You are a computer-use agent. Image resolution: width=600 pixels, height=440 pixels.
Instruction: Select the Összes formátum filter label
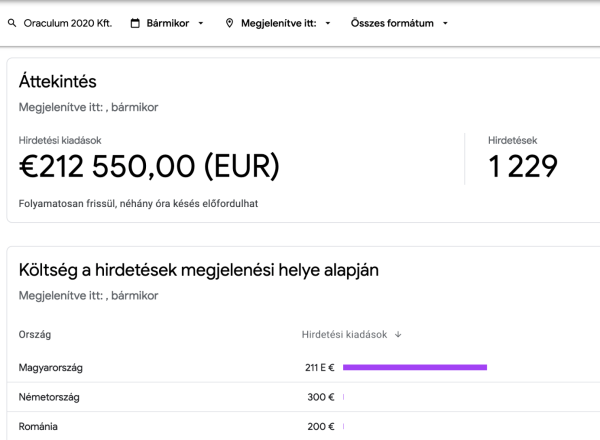(x=392, y=23)
